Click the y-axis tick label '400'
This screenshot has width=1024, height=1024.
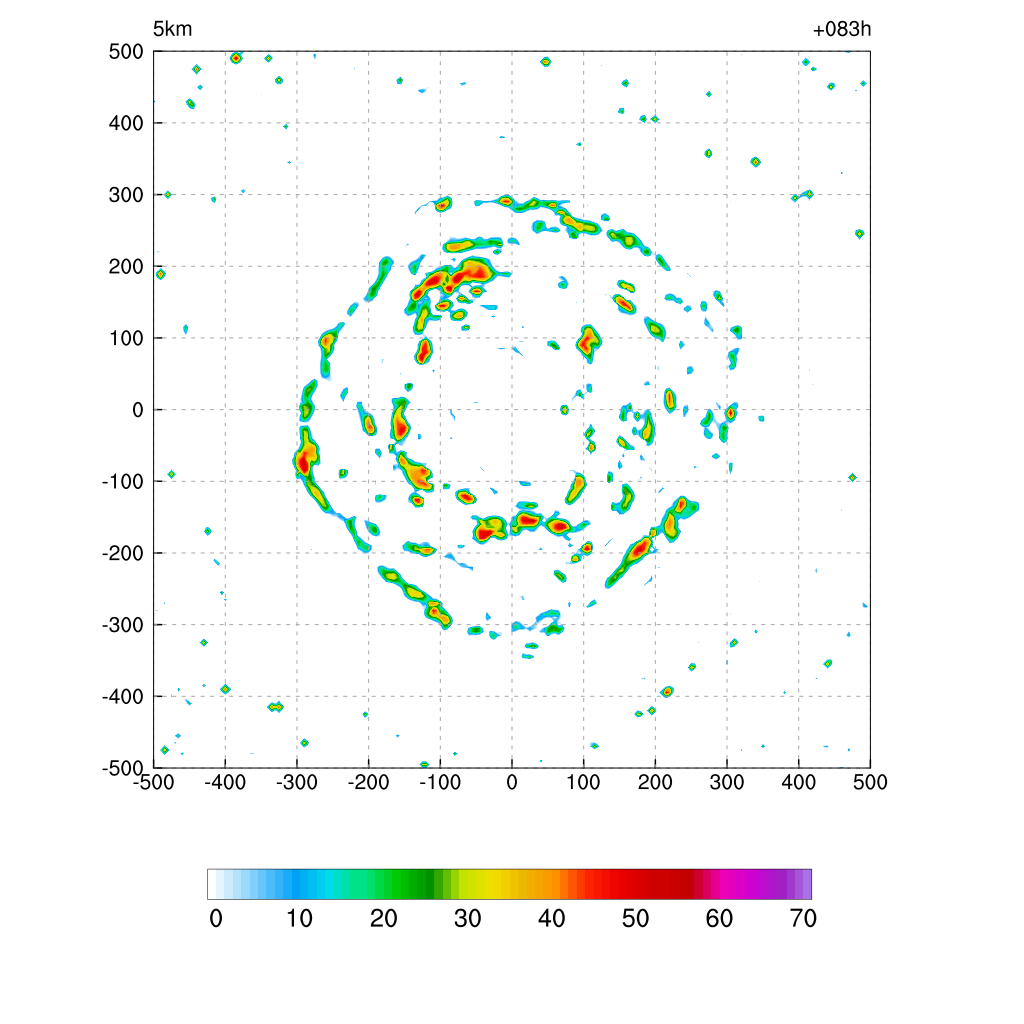[x=126, y=123]
